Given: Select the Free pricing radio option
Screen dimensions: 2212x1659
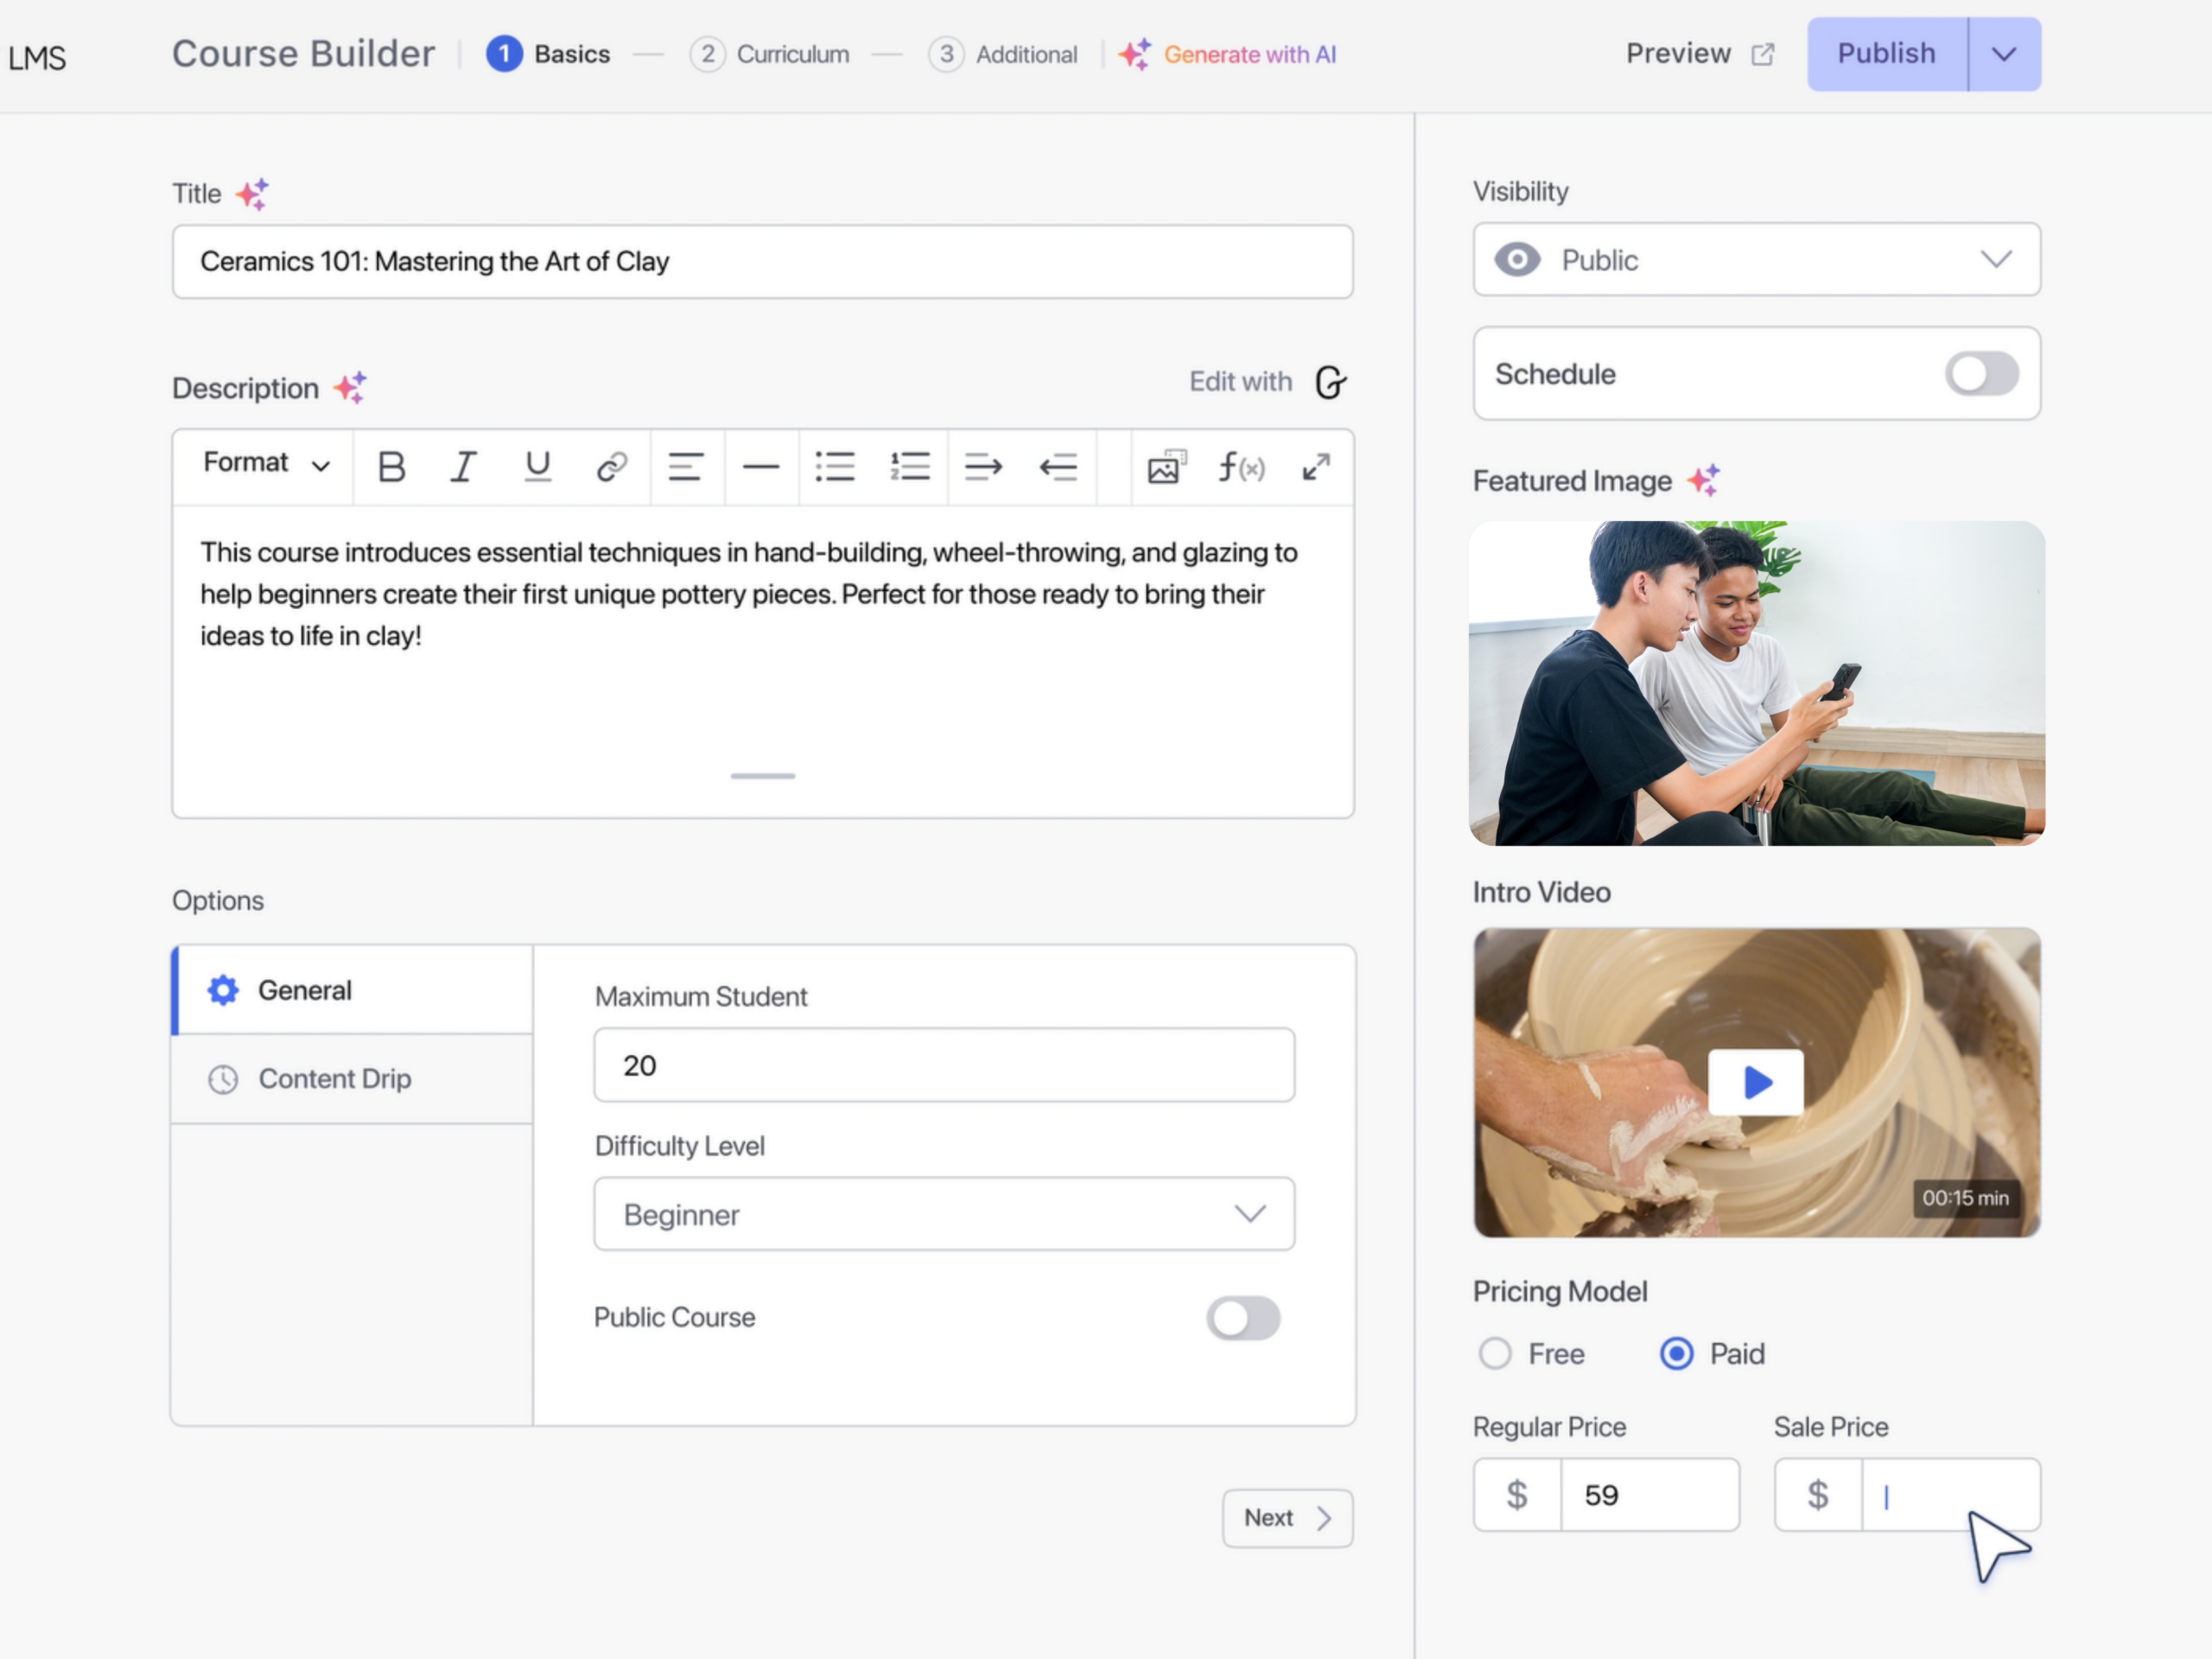Looking at the screenshot, I should point(1495,1354).
